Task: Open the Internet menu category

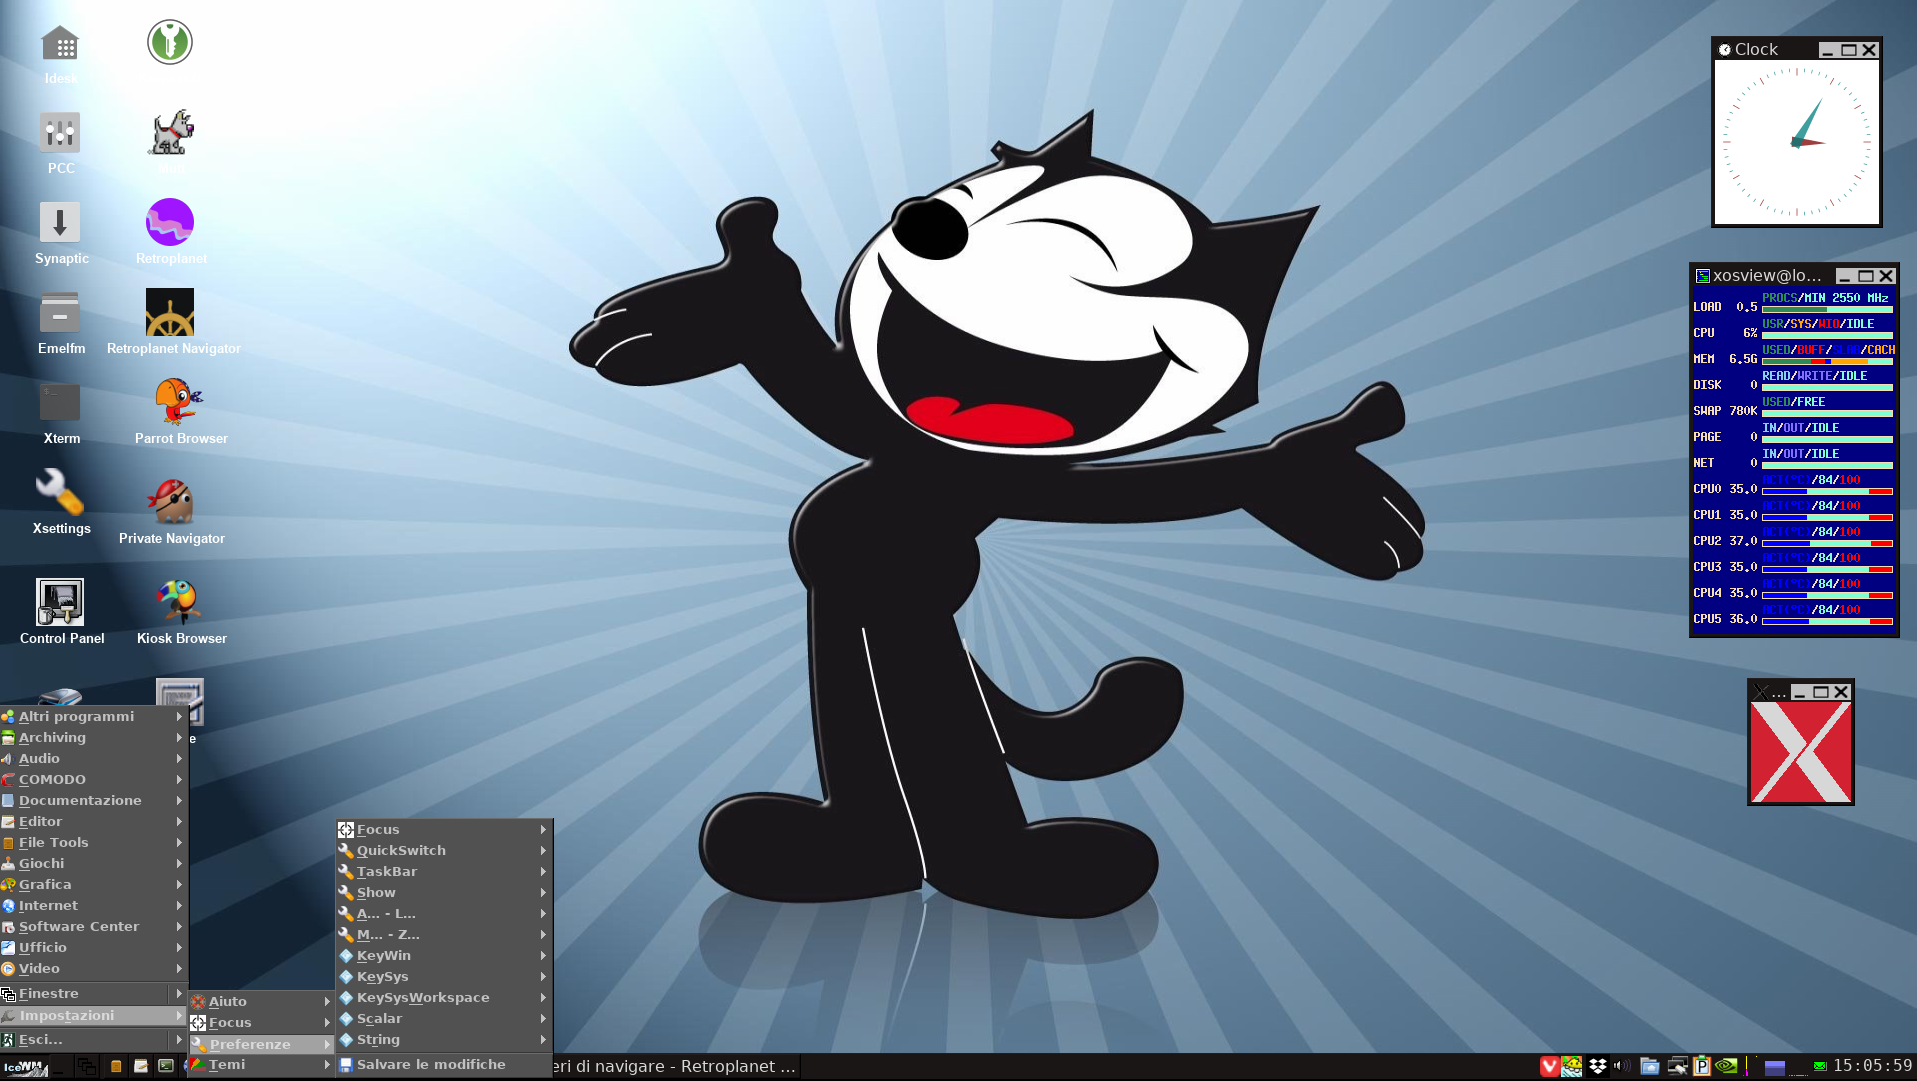Action: pos(94,905)
